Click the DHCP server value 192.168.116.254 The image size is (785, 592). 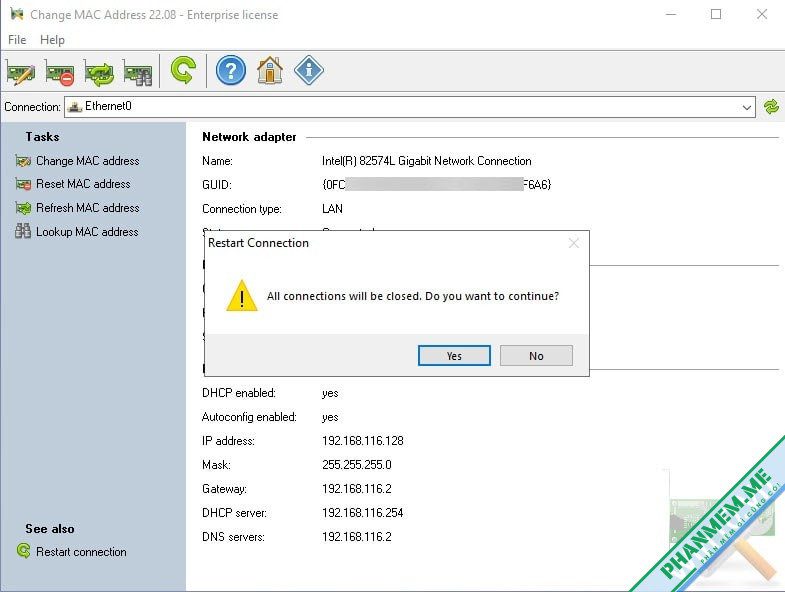pyautogui.click(x=363, y=513)
